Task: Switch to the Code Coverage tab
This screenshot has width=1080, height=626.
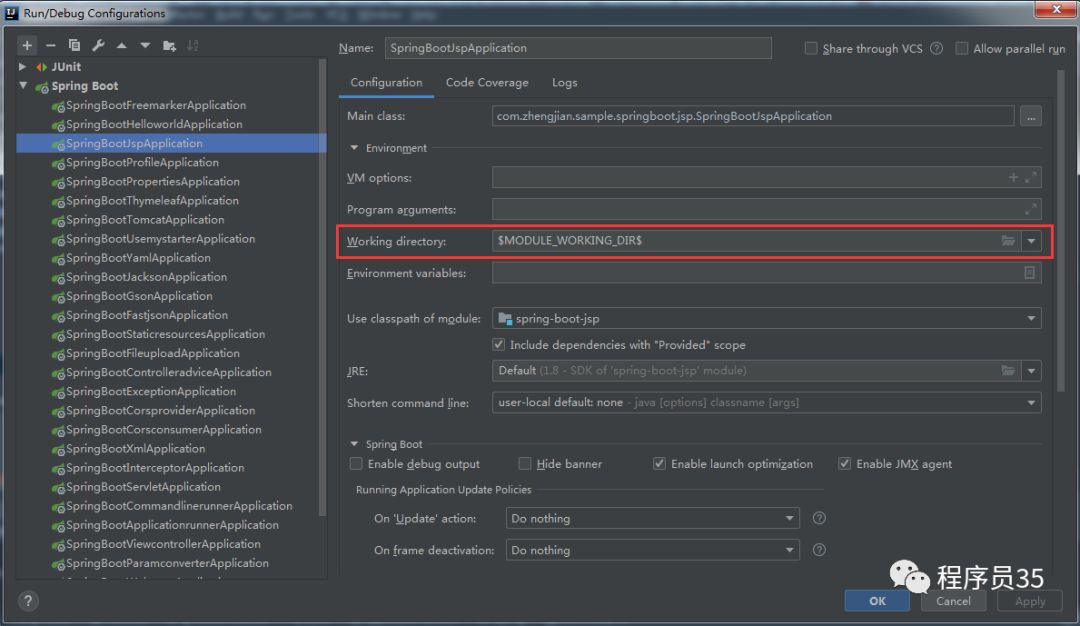Action: click(x=487, y=83)
